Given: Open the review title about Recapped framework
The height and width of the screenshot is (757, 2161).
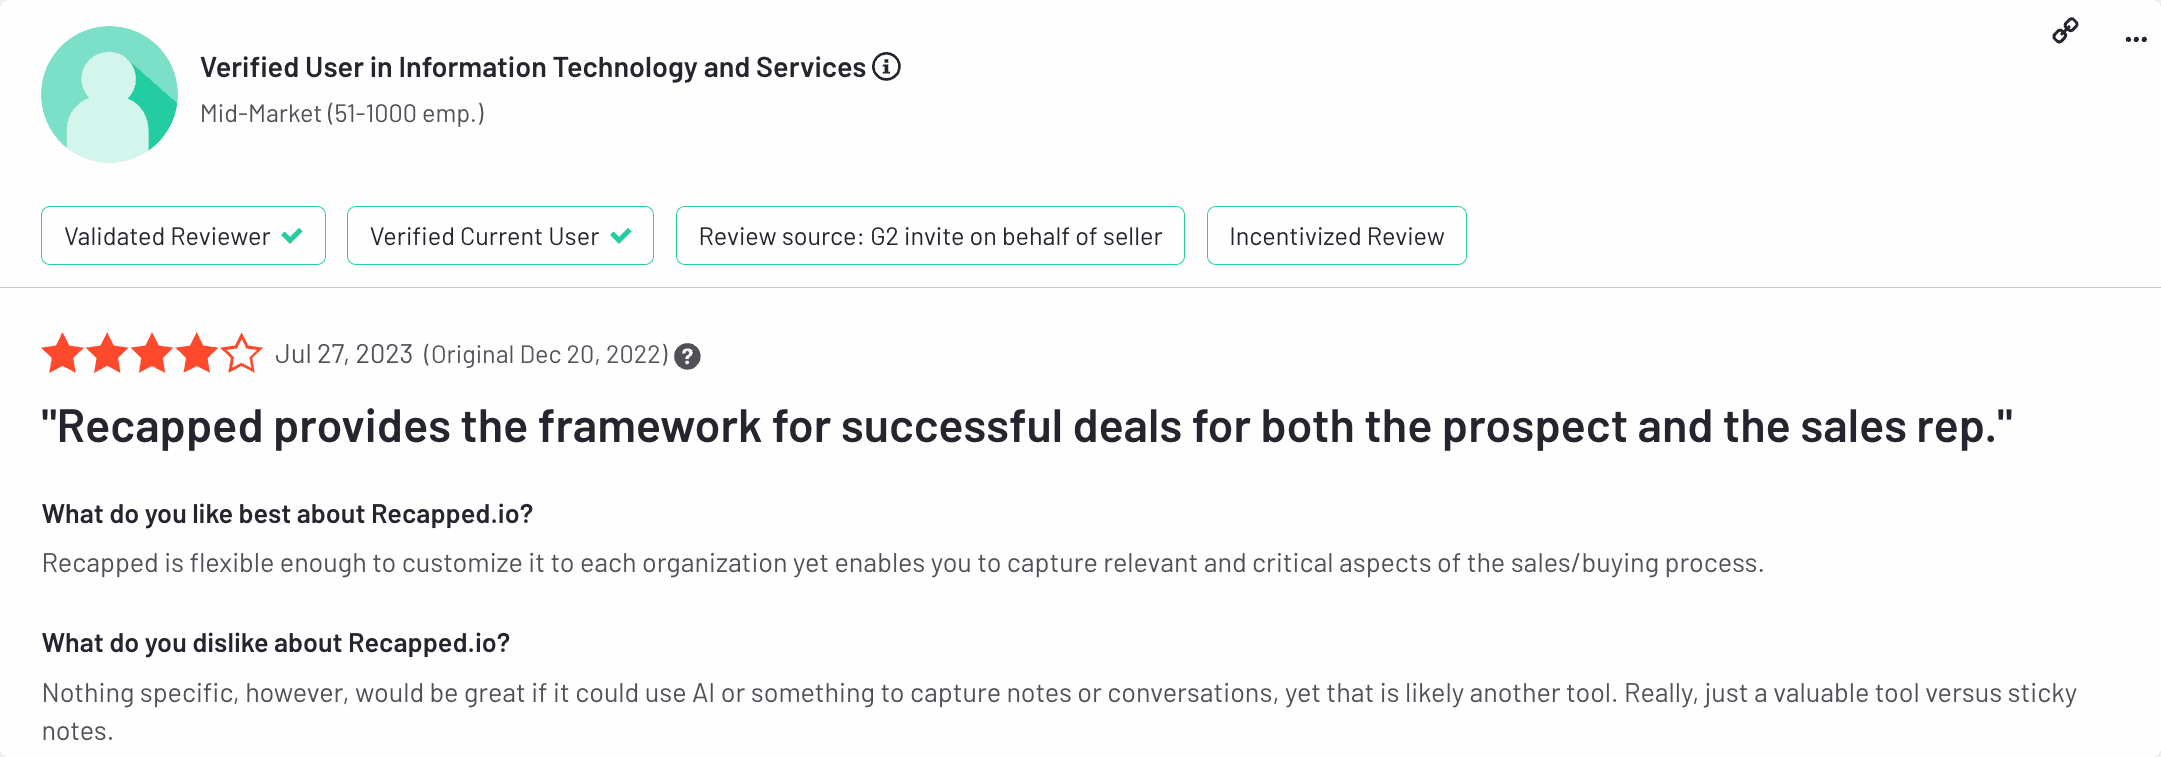Looking at the screenshot, I should (x=1027, y=427).
